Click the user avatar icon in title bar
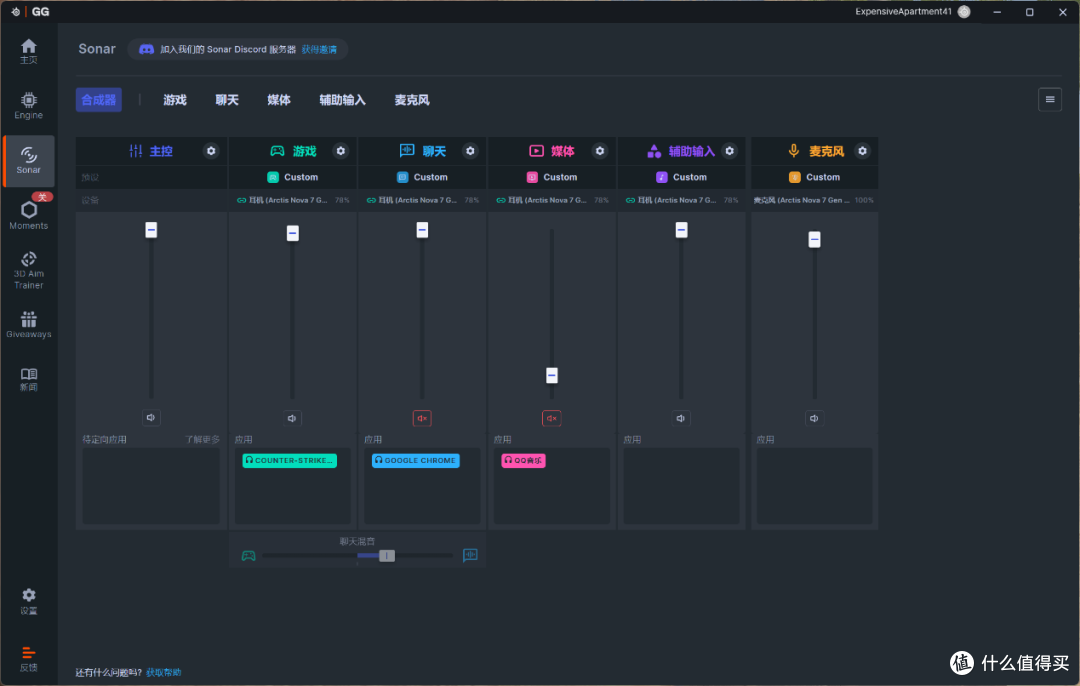1080x686 pixels. (x=964, y=12)
